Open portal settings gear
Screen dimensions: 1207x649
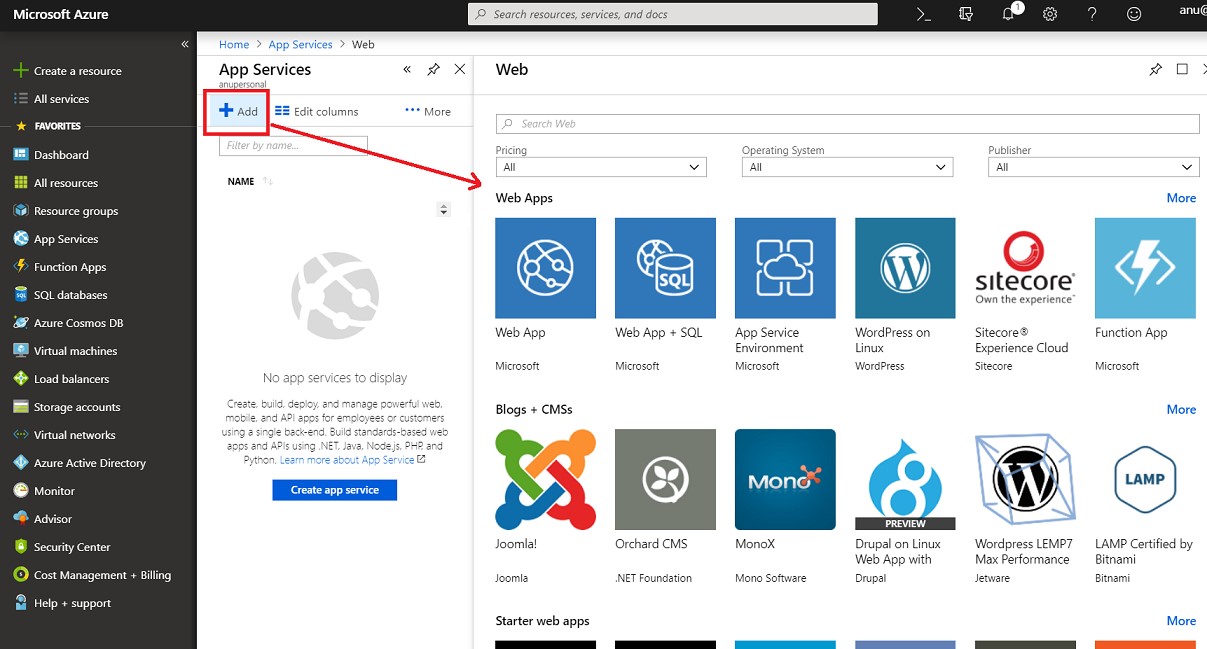click(1050, 14)
